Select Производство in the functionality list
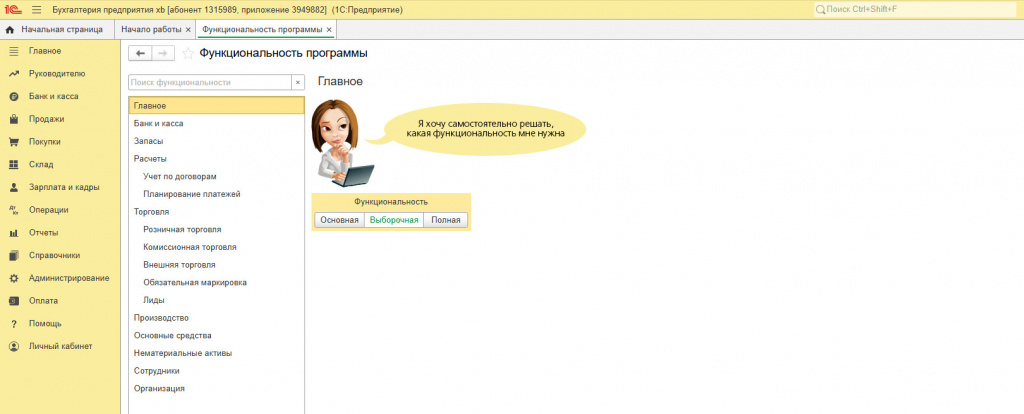 [217, 317]
